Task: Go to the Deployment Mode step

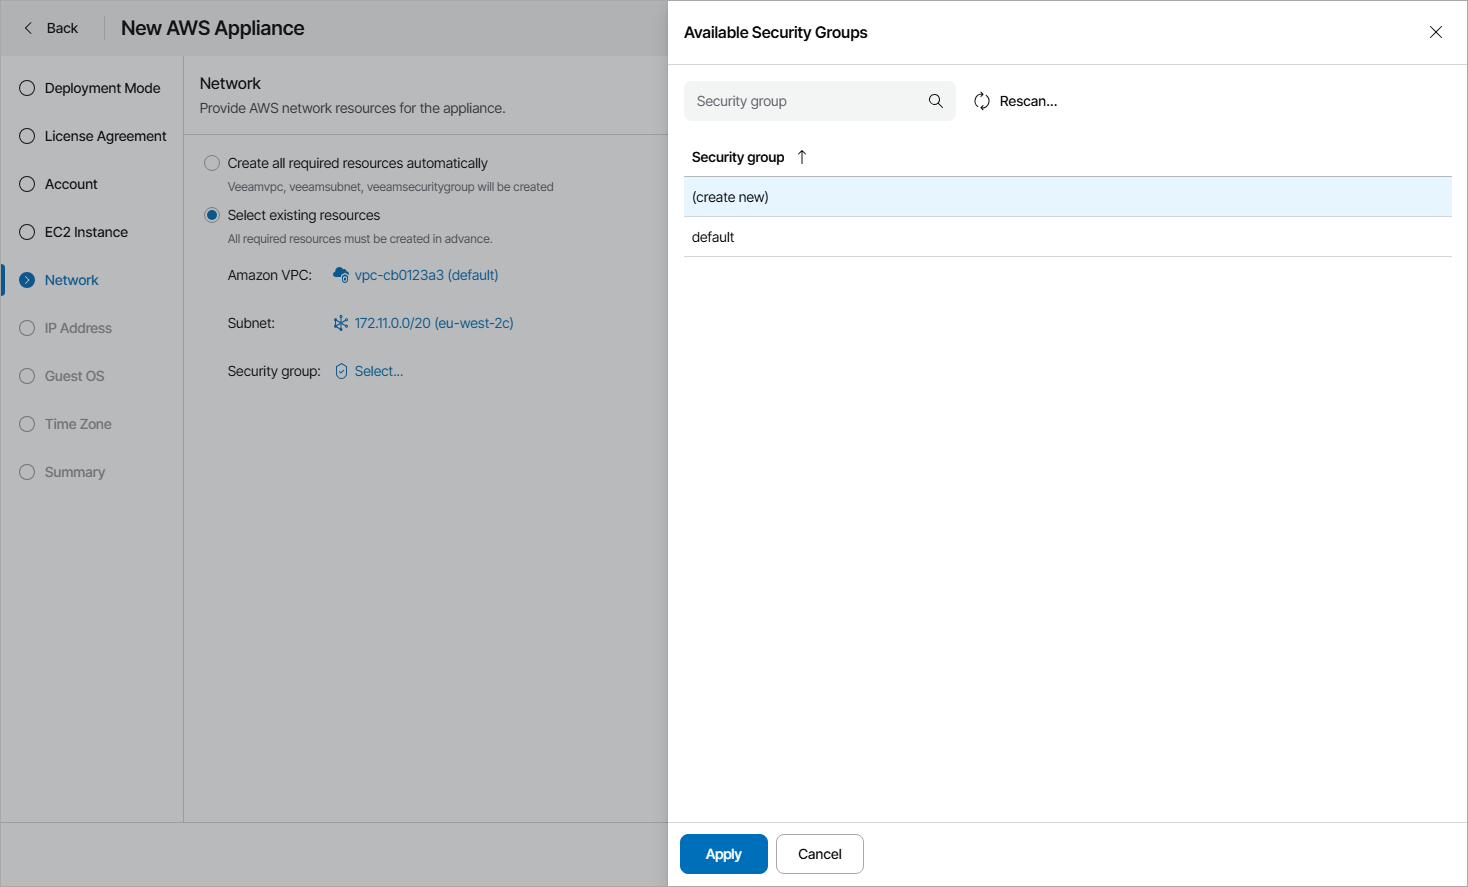Action: (102, 88)
